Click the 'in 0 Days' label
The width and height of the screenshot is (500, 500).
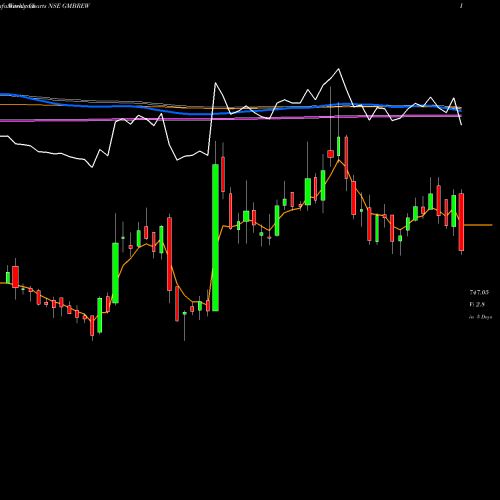[480, 317]
